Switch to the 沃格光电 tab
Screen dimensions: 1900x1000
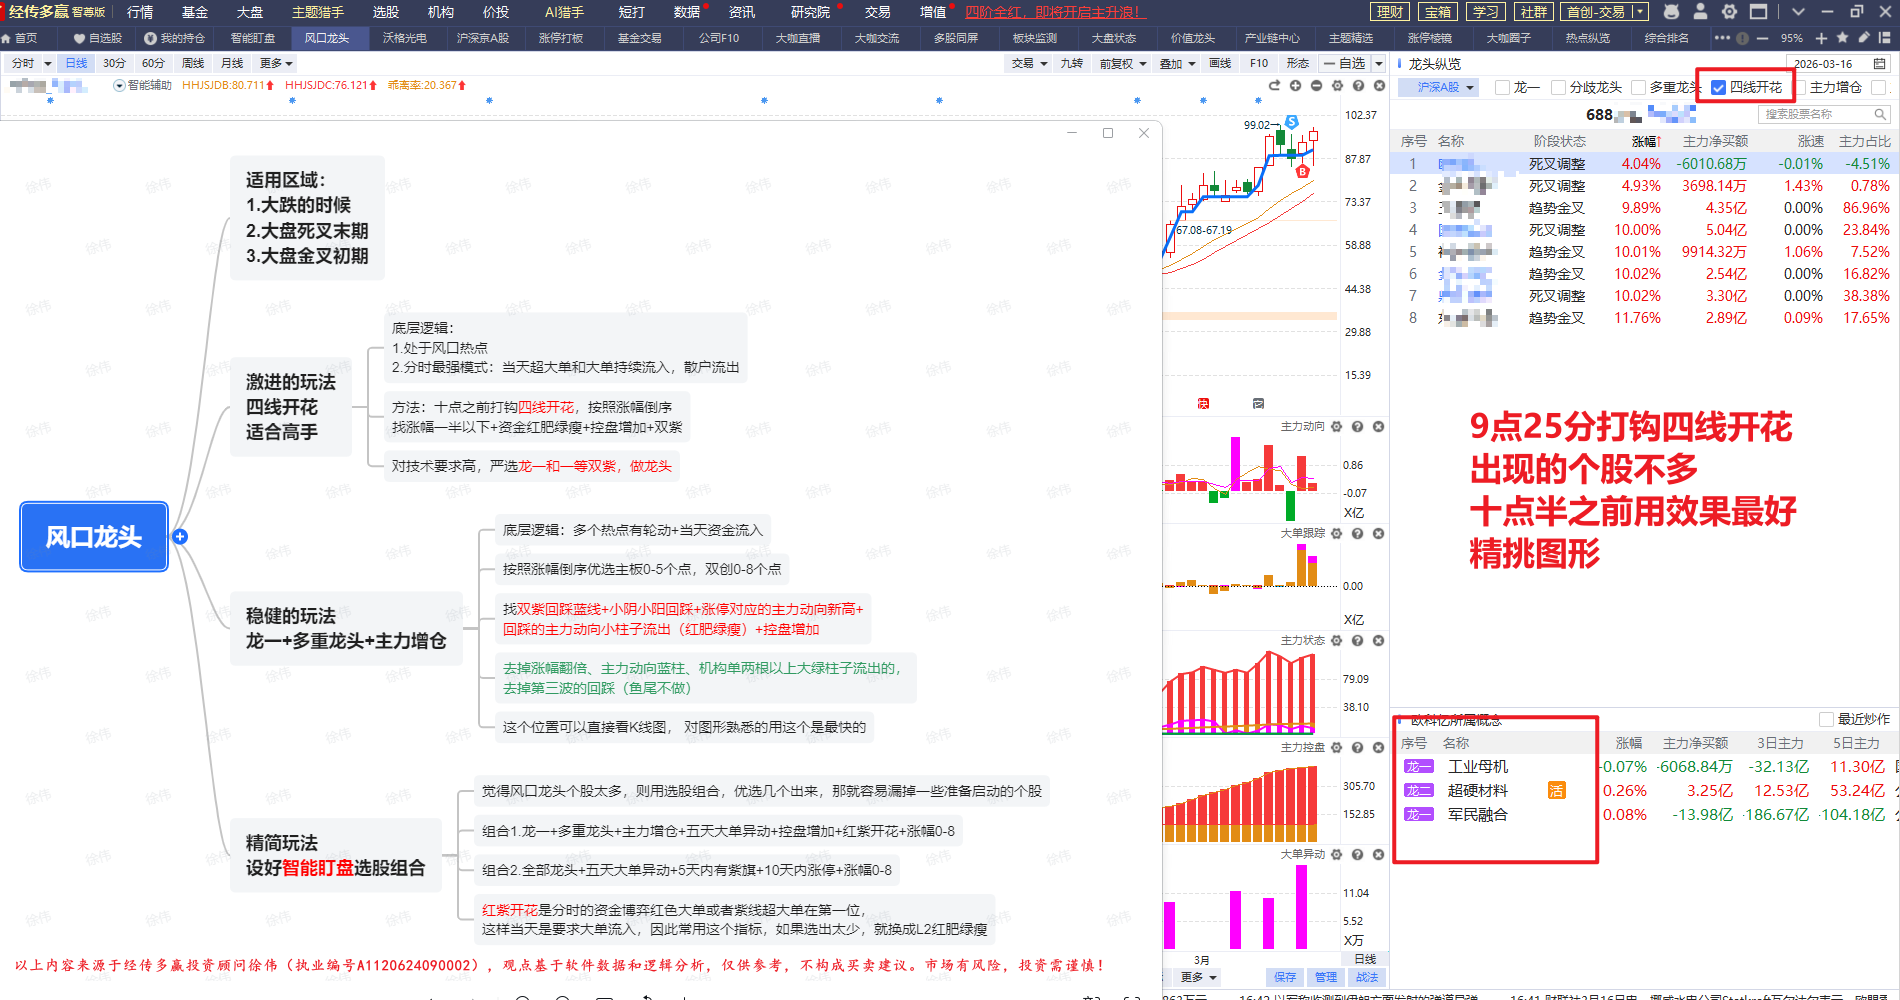404,38
